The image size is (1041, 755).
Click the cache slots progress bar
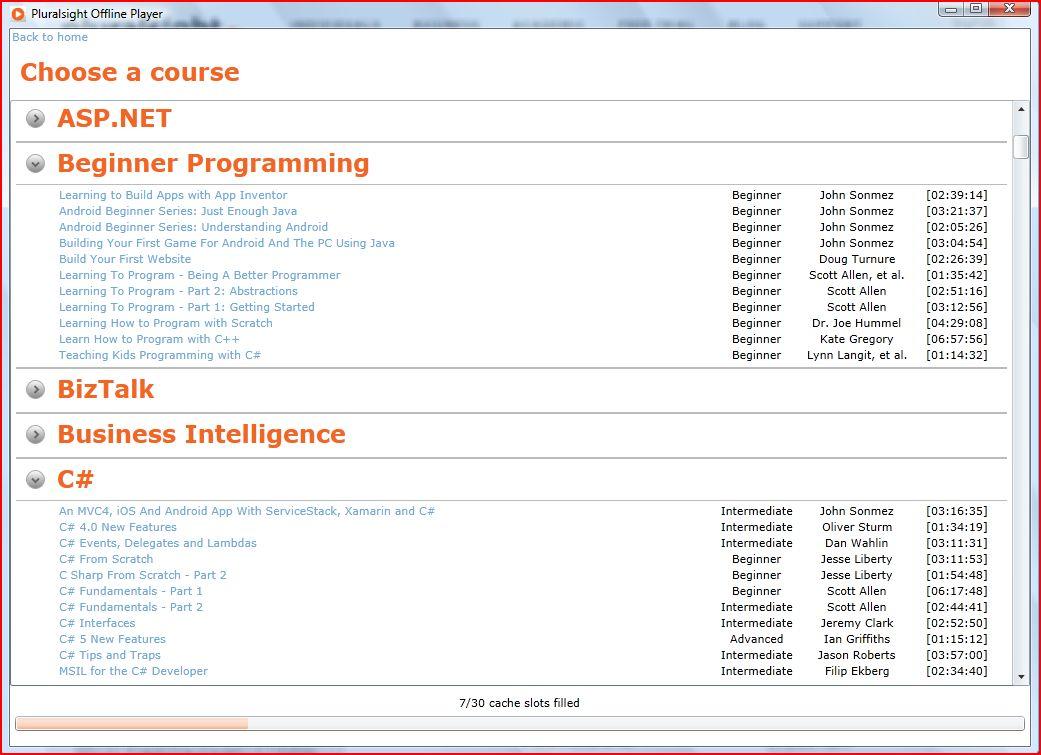(x=519, y=723)
